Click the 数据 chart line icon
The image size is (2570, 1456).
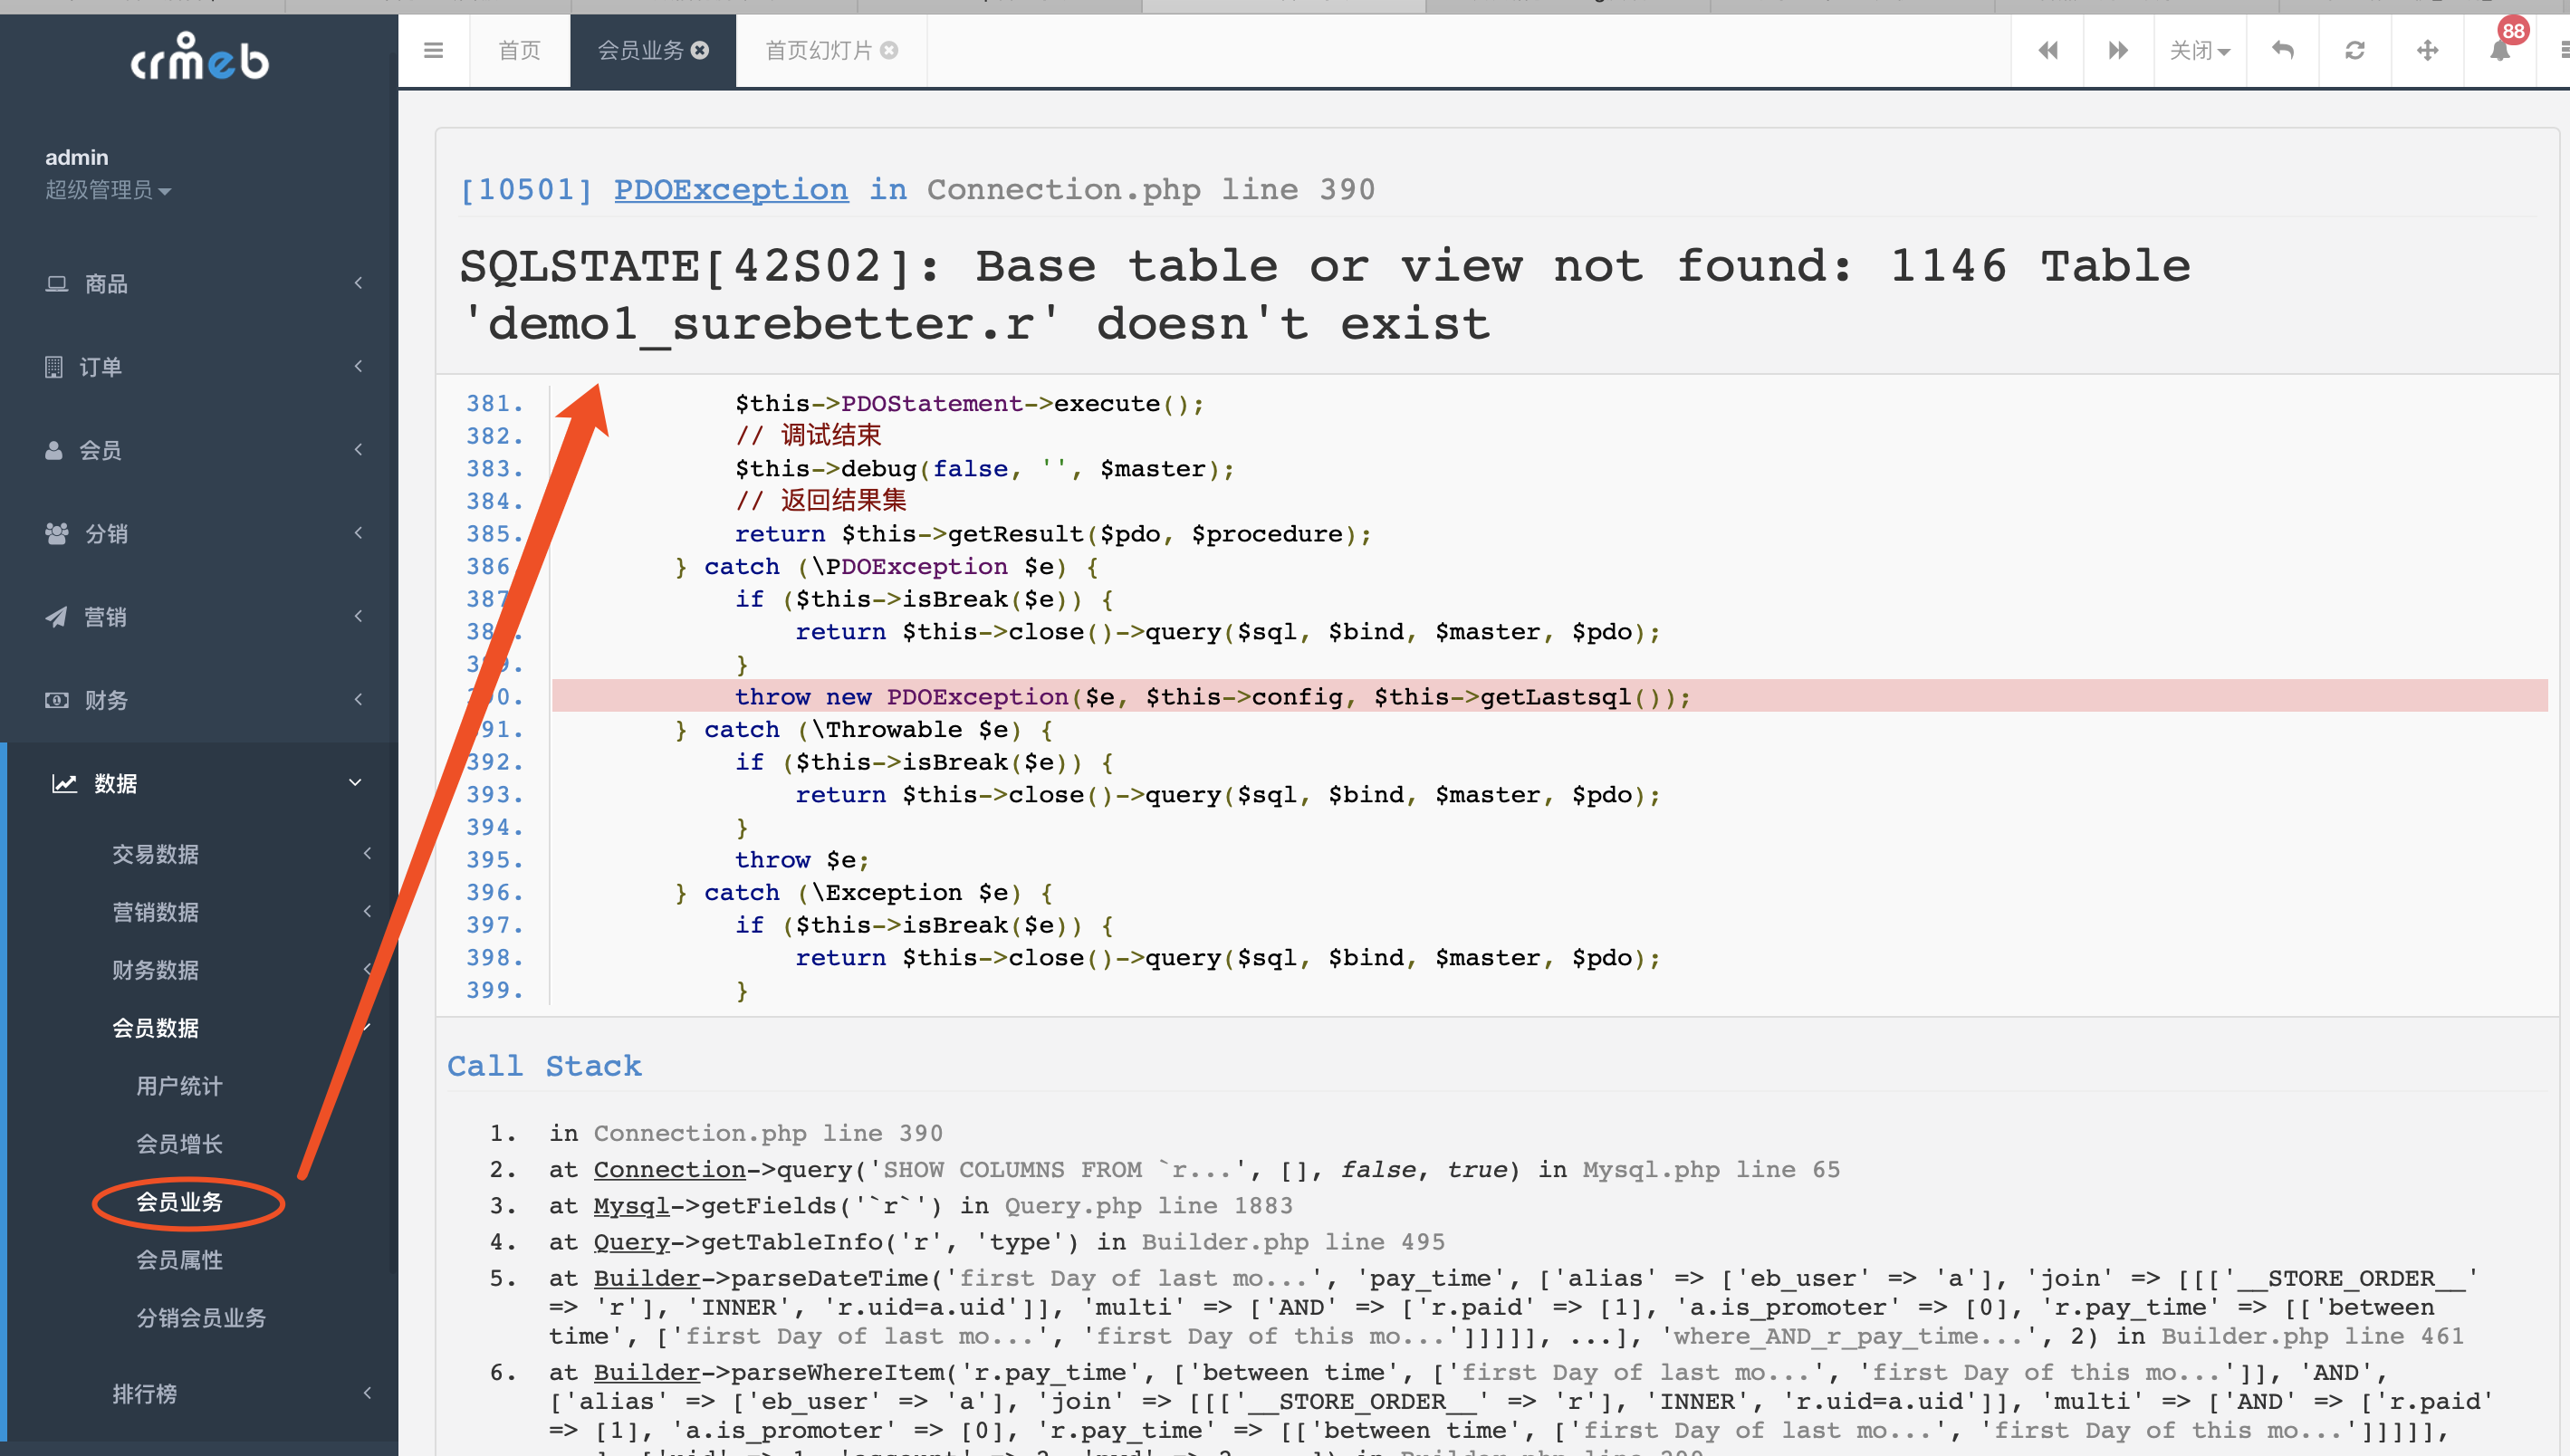click(65, 783)
